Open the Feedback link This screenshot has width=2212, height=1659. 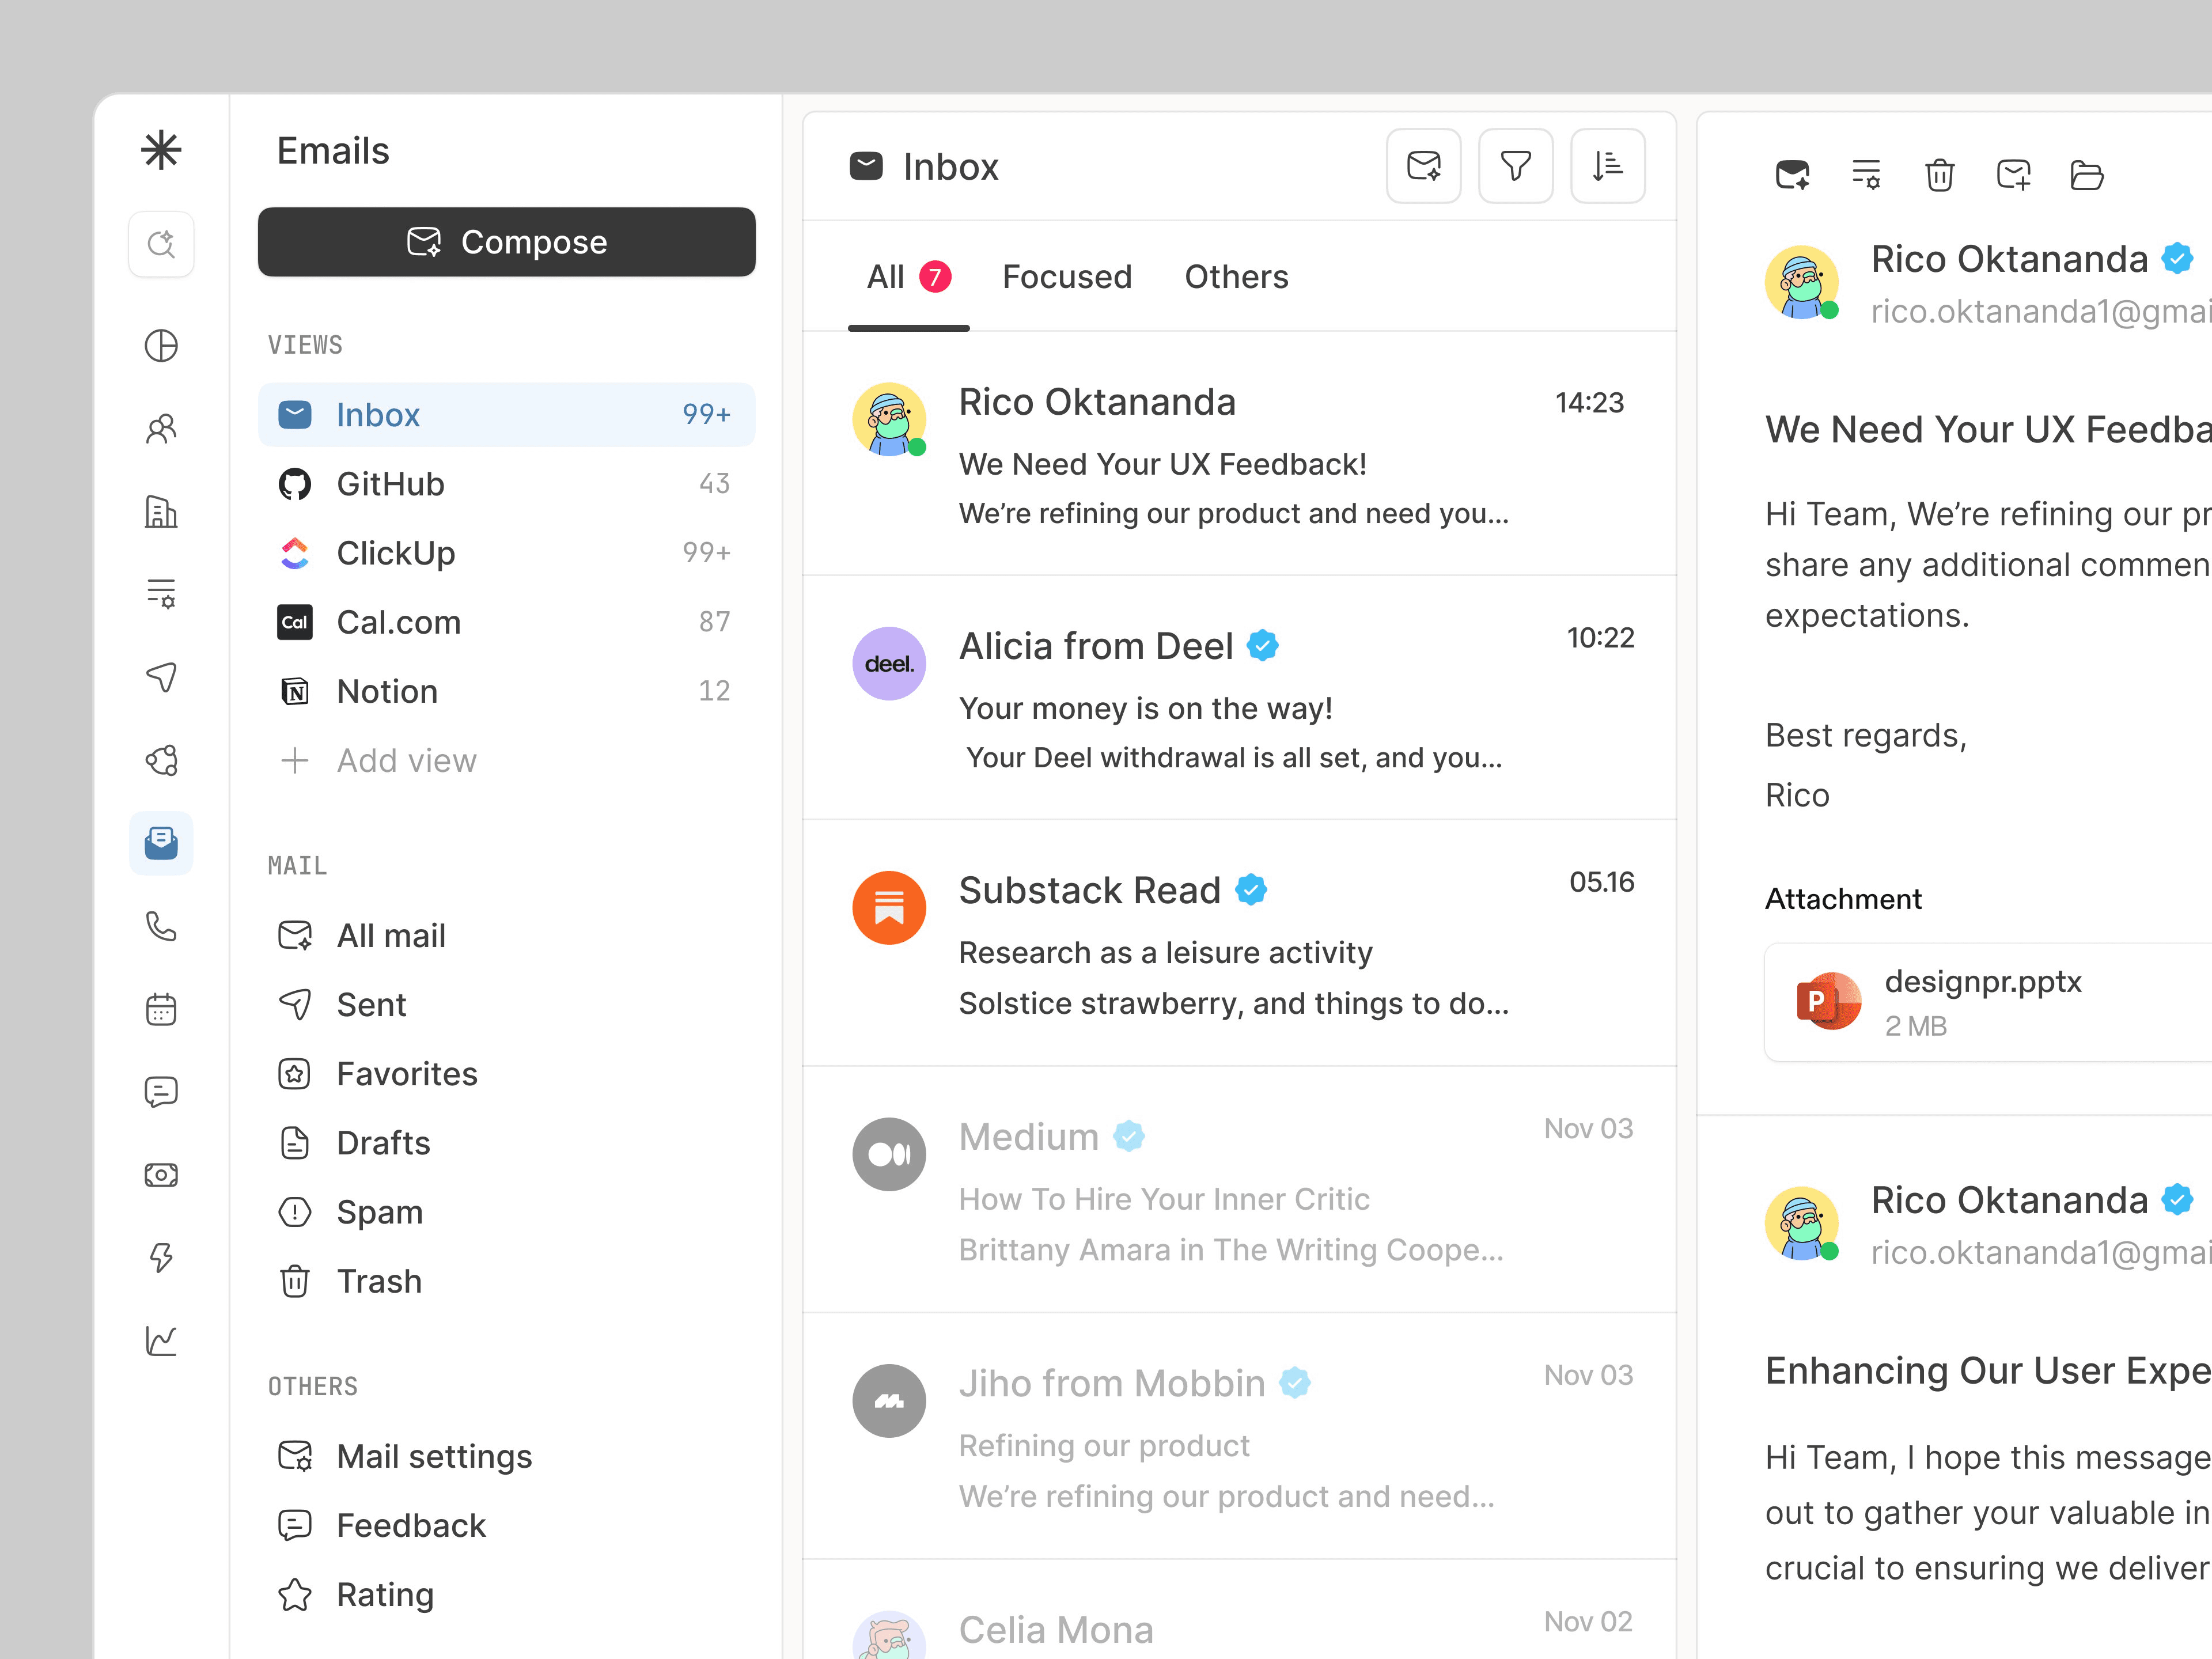[x=507, y=1526]
